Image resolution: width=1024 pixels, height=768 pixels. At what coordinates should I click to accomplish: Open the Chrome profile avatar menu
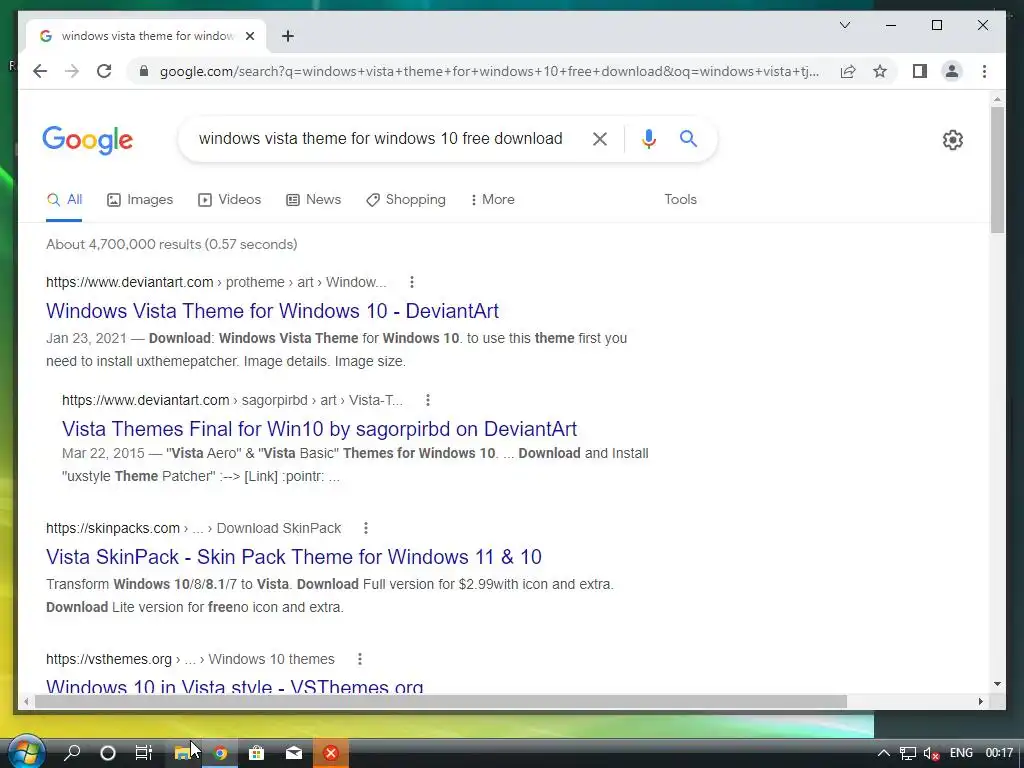pos(952,71)
